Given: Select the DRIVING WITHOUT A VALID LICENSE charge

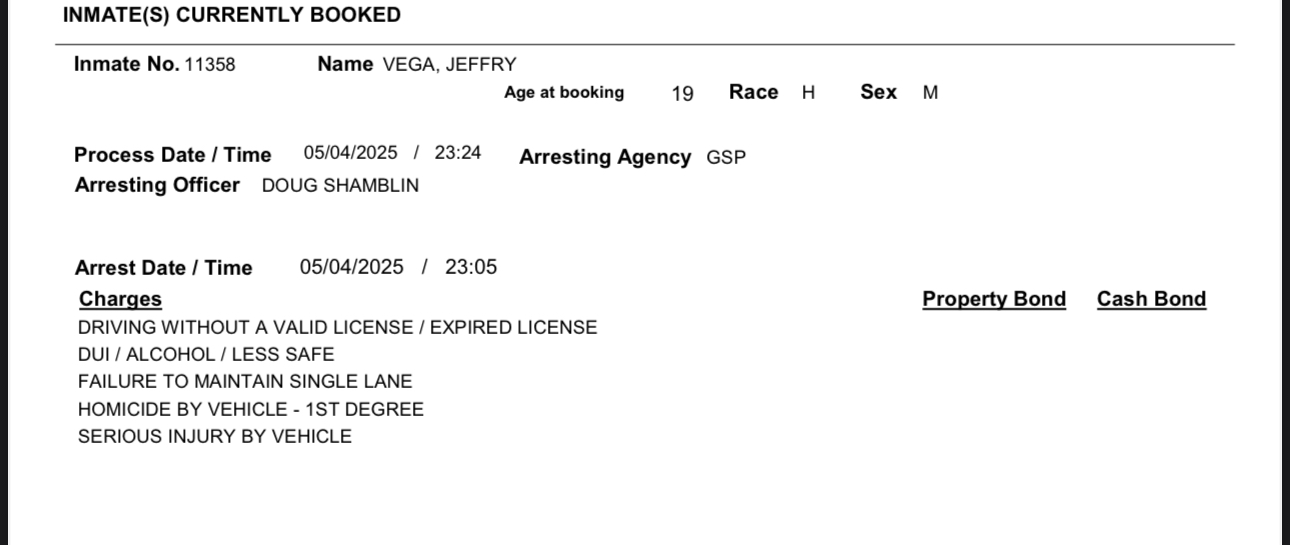Looking at the screenshot, I should click(x=337, y=328).
